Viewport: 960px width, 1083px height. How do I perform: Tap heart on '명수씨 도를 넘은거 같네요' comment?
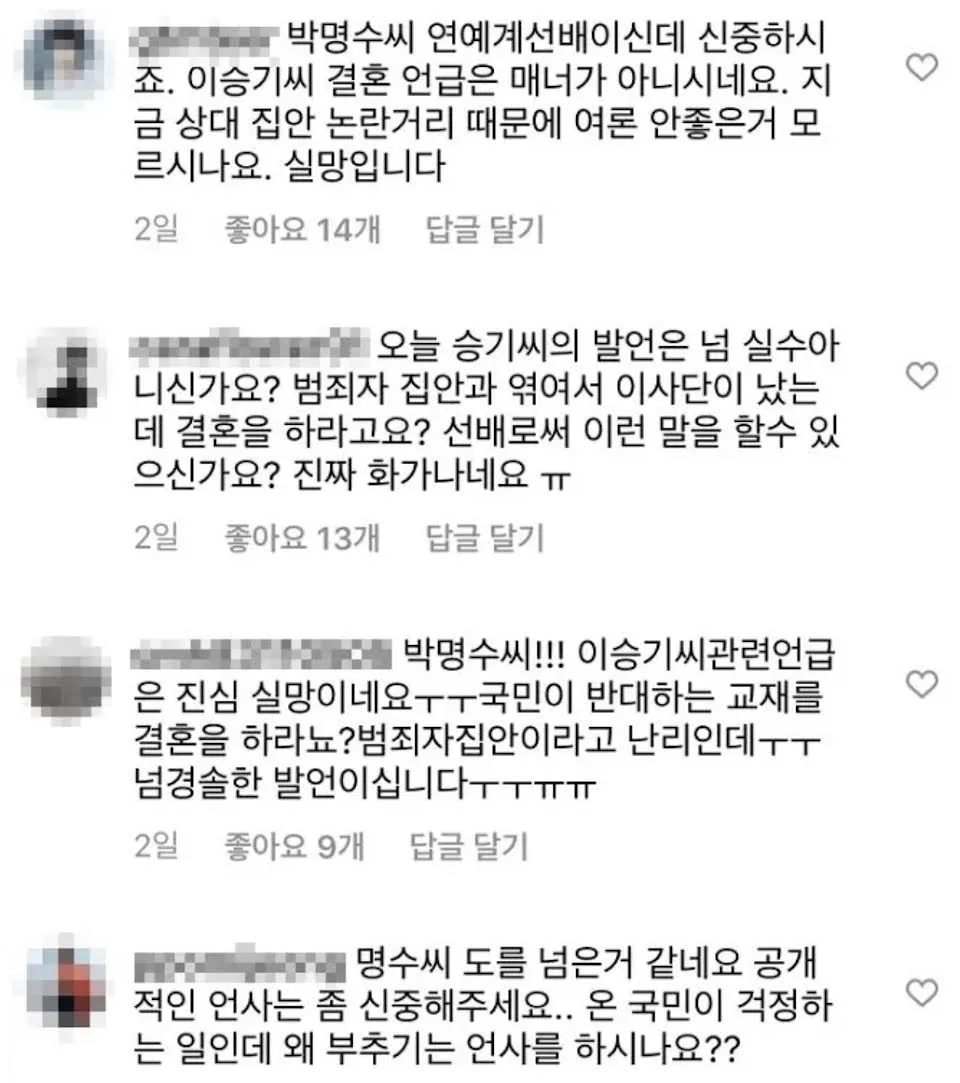coord(922,993)
